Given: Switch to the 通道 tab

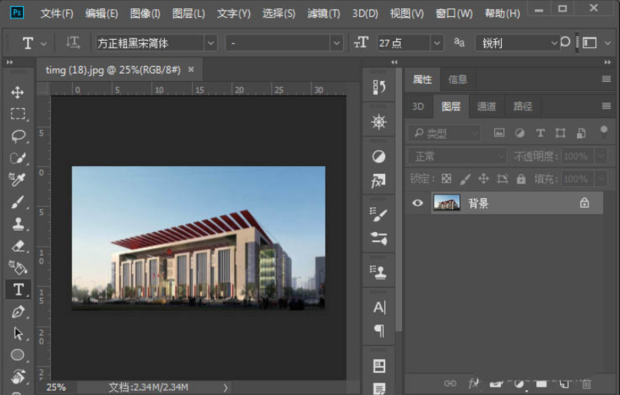Looking at the screenshot, I should point(486,106).
